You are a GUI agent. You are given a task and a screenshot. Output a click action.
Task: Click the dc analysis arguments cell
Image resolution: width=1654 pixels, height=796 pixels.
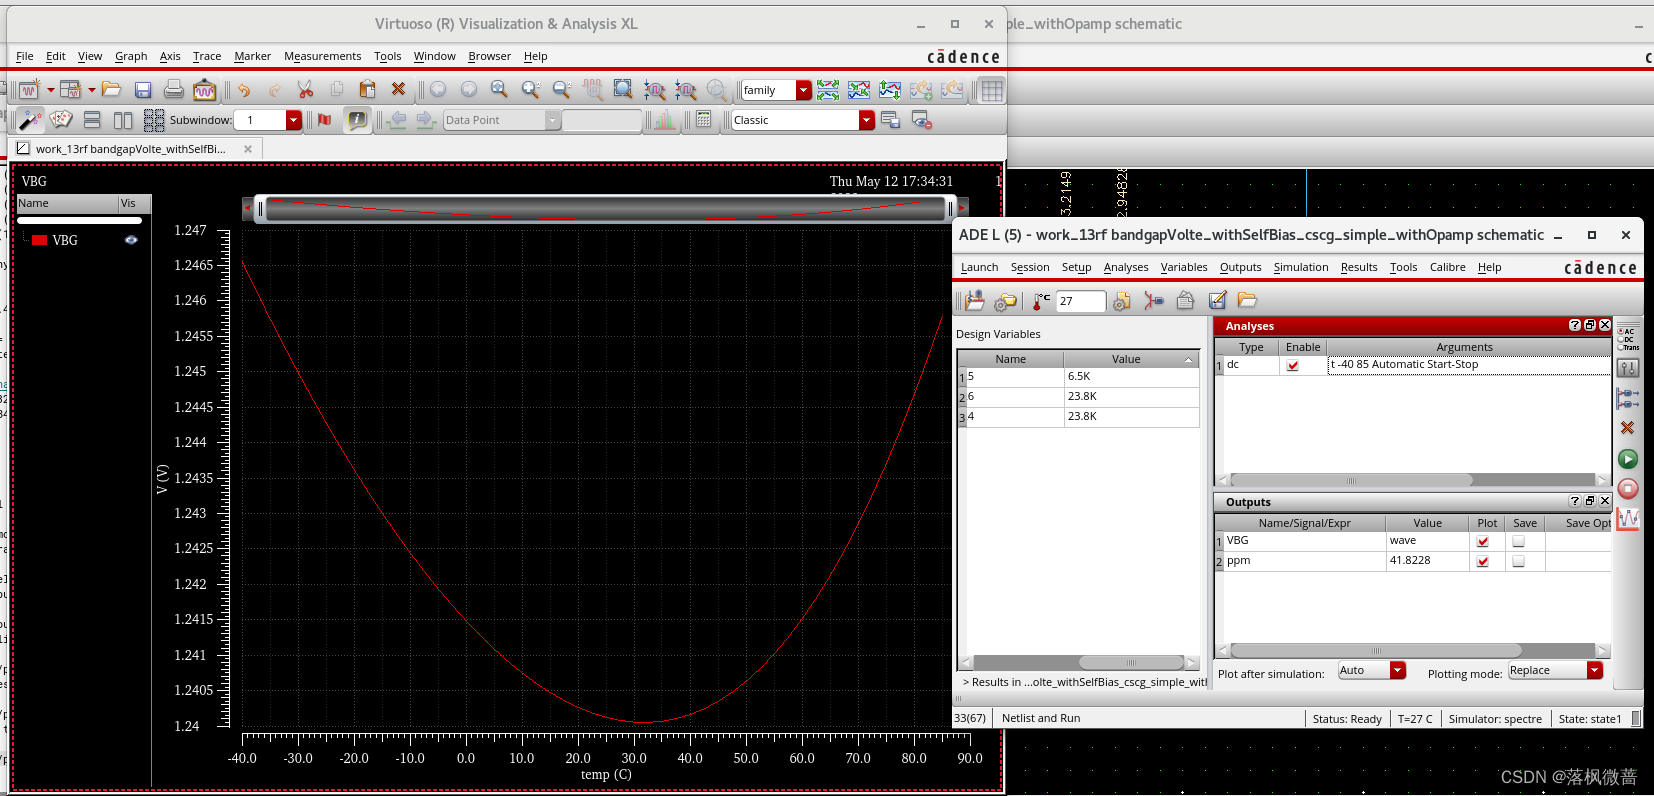(1468, 365)
